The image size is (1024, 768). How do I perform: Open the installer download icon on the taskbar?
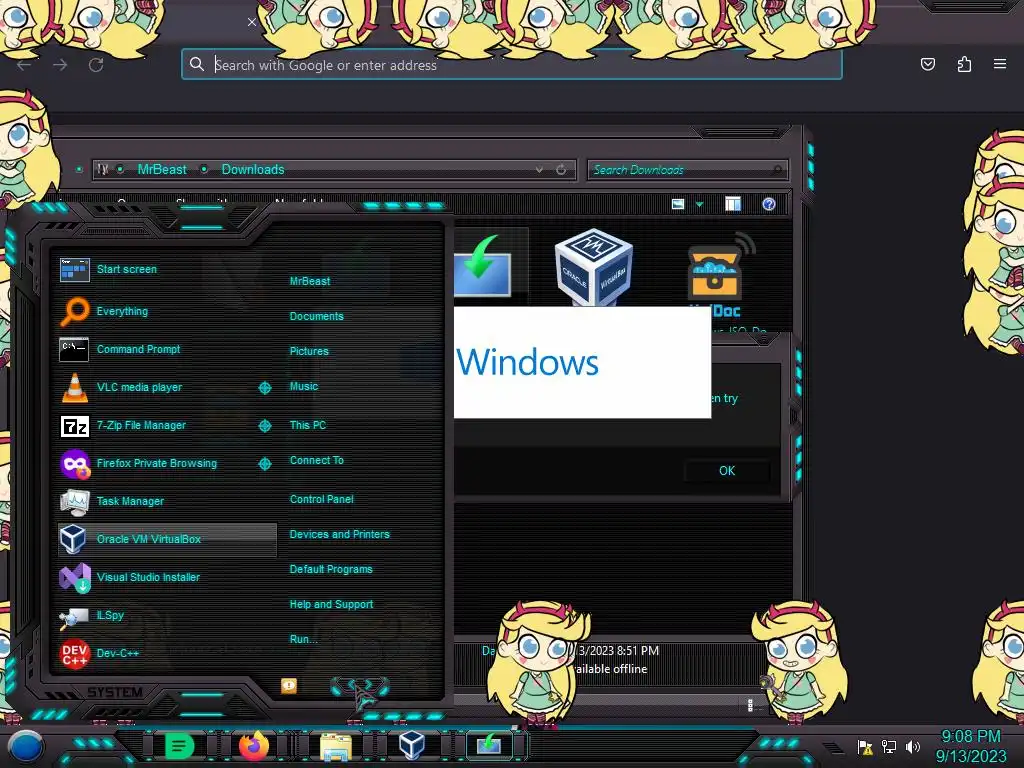click(488, 744)
